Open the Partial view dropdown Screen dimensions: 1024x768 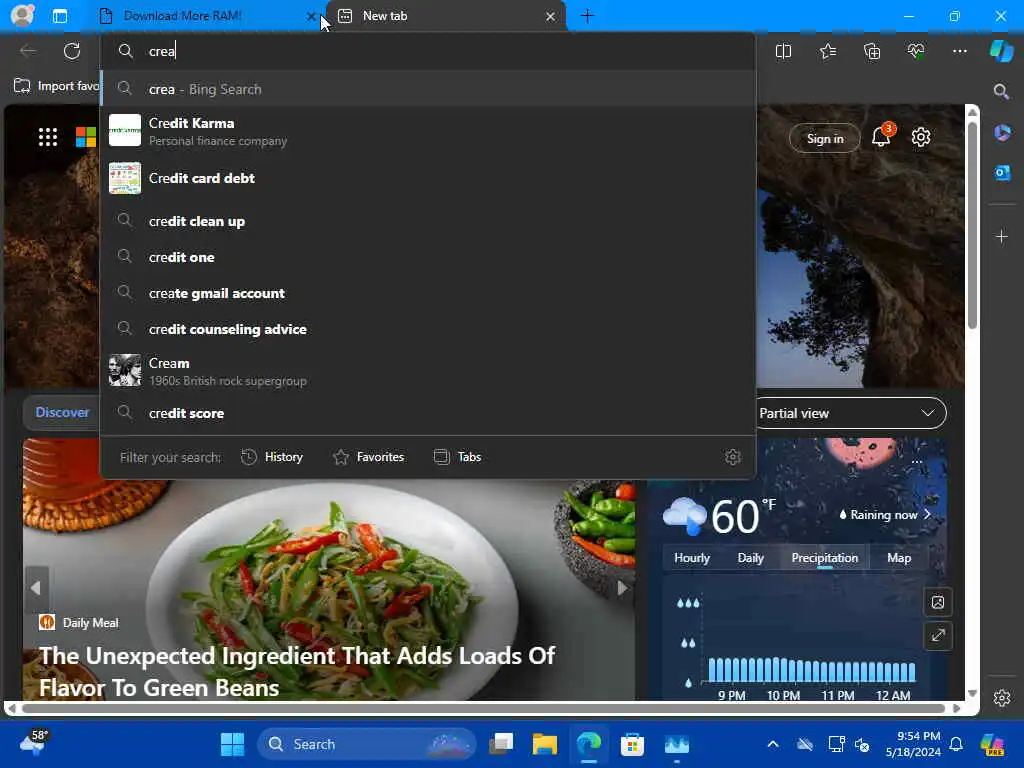(x=851, y=413)
